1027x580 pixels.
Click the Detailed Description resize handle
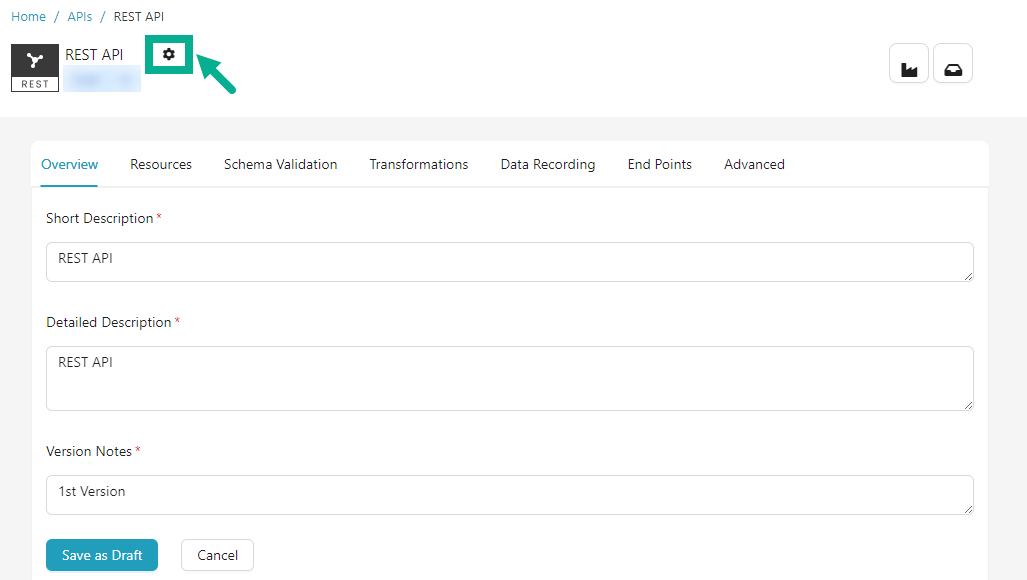(967, 404)
